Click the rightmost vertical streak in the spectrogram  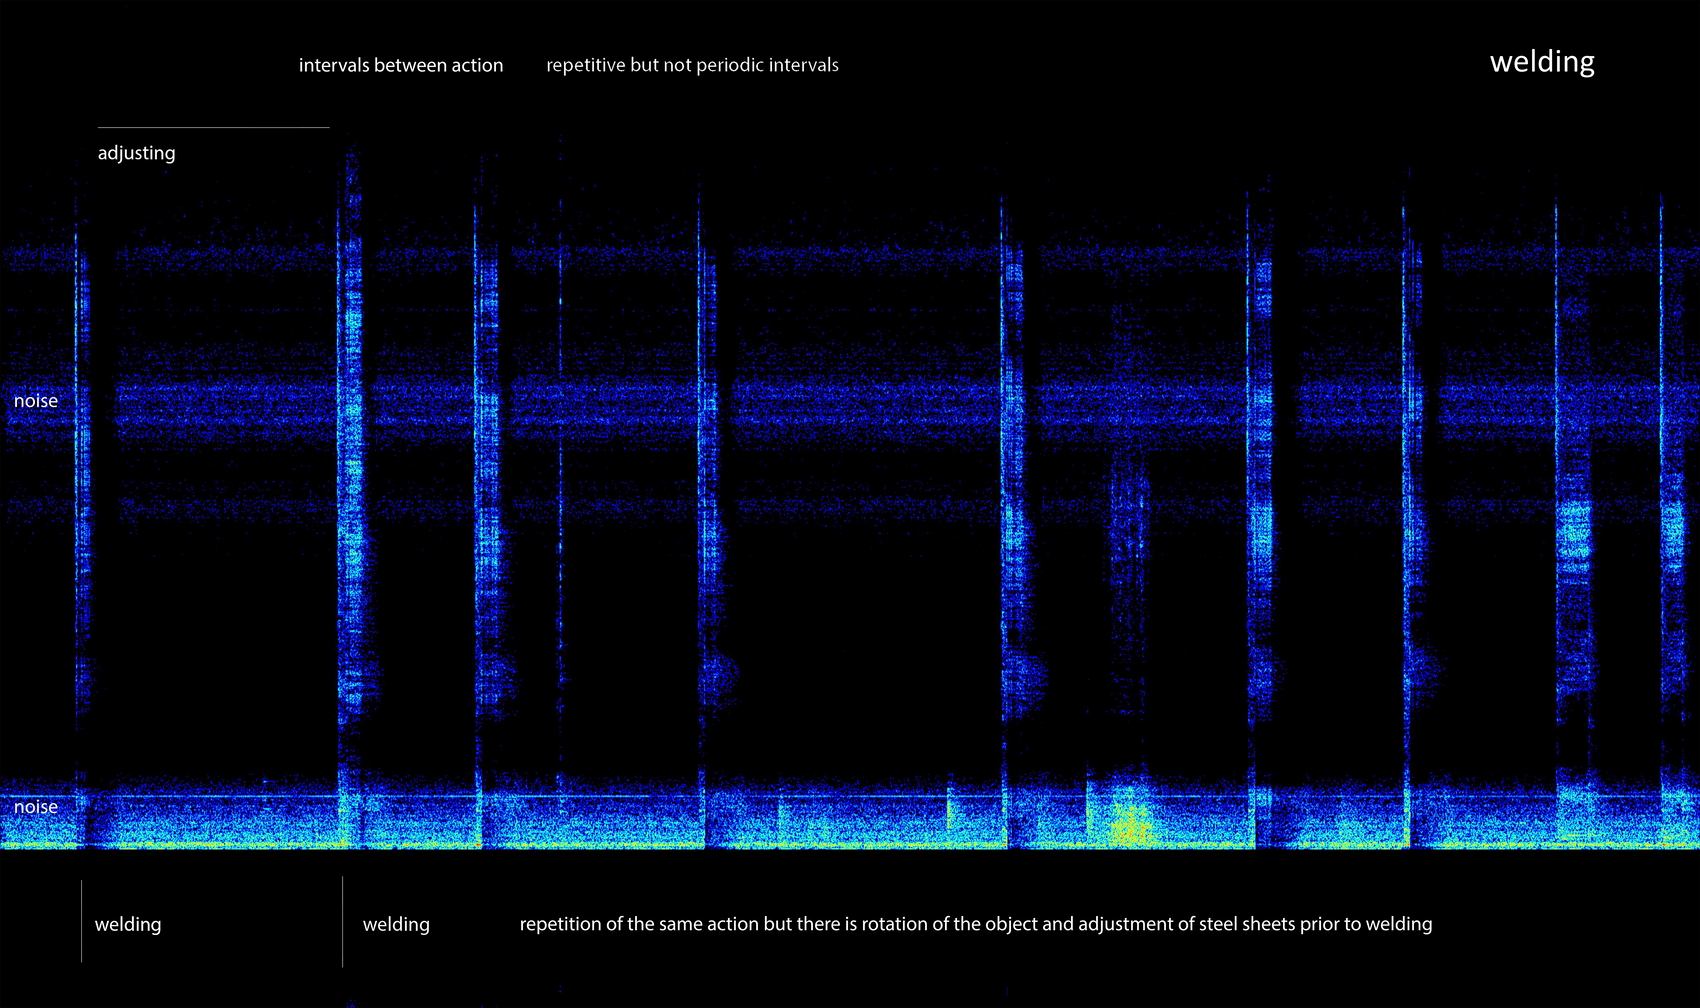click(1664, 450)
